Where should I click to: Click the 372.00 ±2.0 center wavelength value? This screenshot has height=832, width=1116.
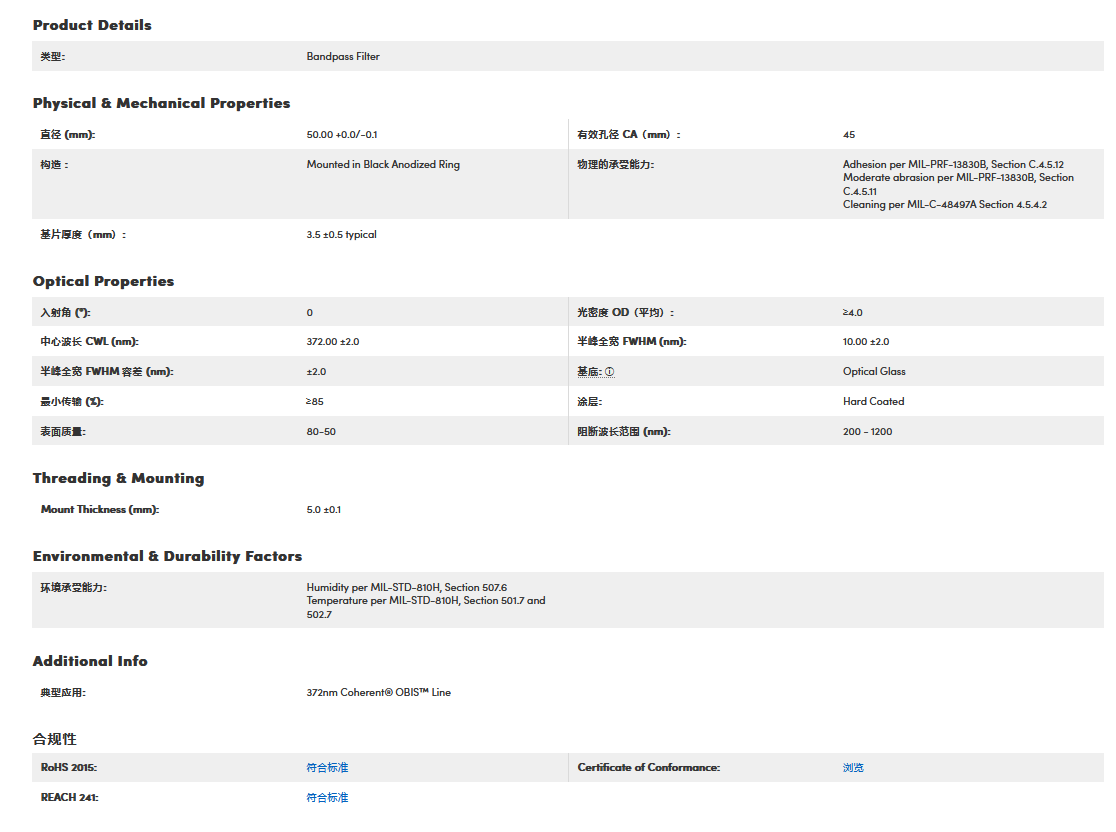pyautogui.click(x=333, y=342)
